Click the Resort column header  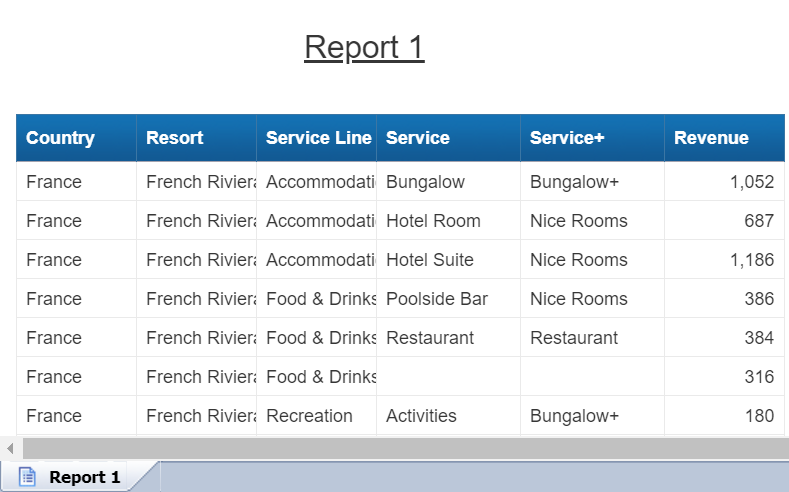[x=175, y=138]
